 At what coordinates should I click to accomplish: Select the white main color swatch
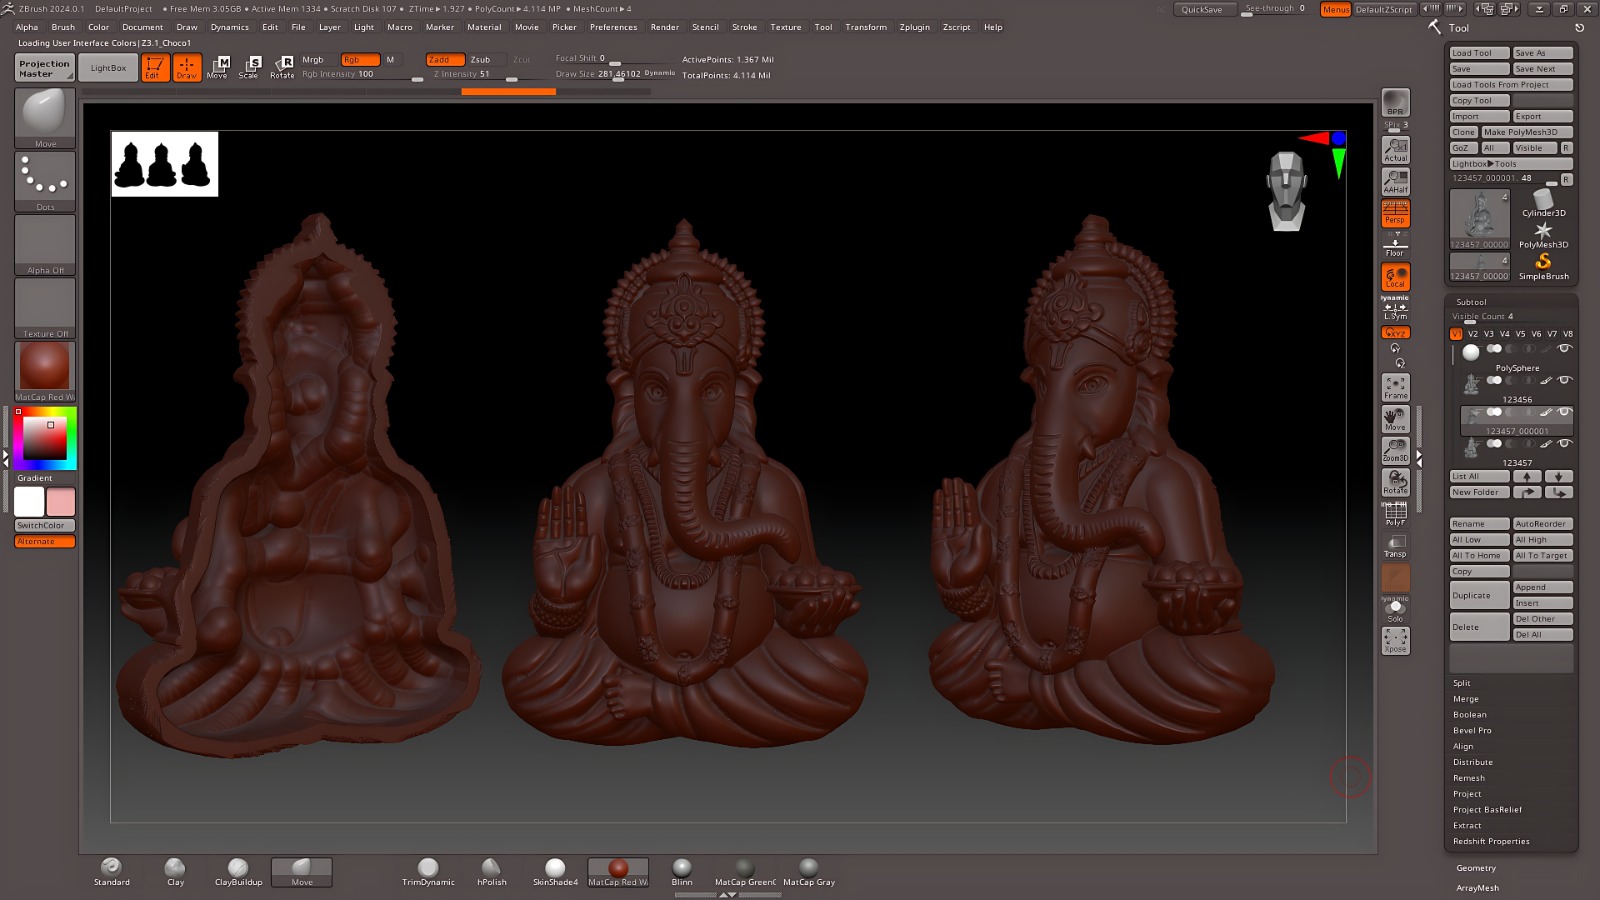coord(29,501)
